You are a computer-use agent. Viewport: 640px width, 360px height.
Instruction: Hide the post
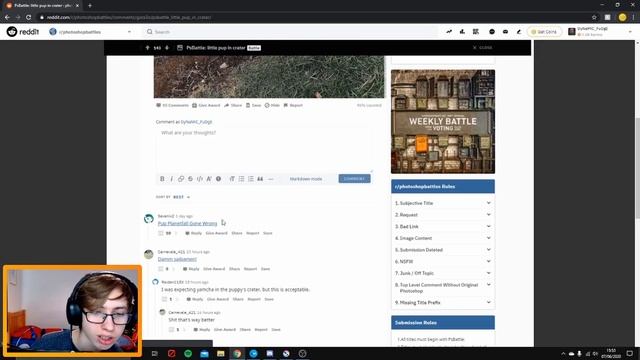pyautogui.click(x=272, y=105)
